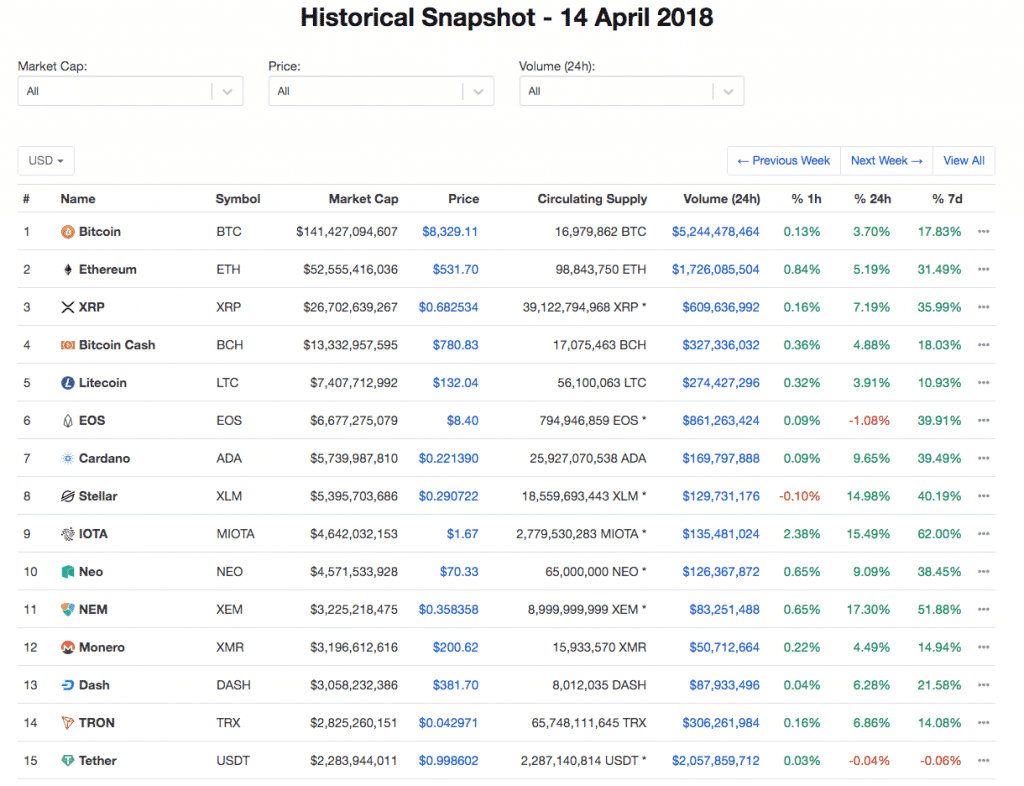The width and height of the screenshot is (1024, 786).
Task: Open the more-options dots for Tether row
Action: pyautogui.click(x=984, y=761)
